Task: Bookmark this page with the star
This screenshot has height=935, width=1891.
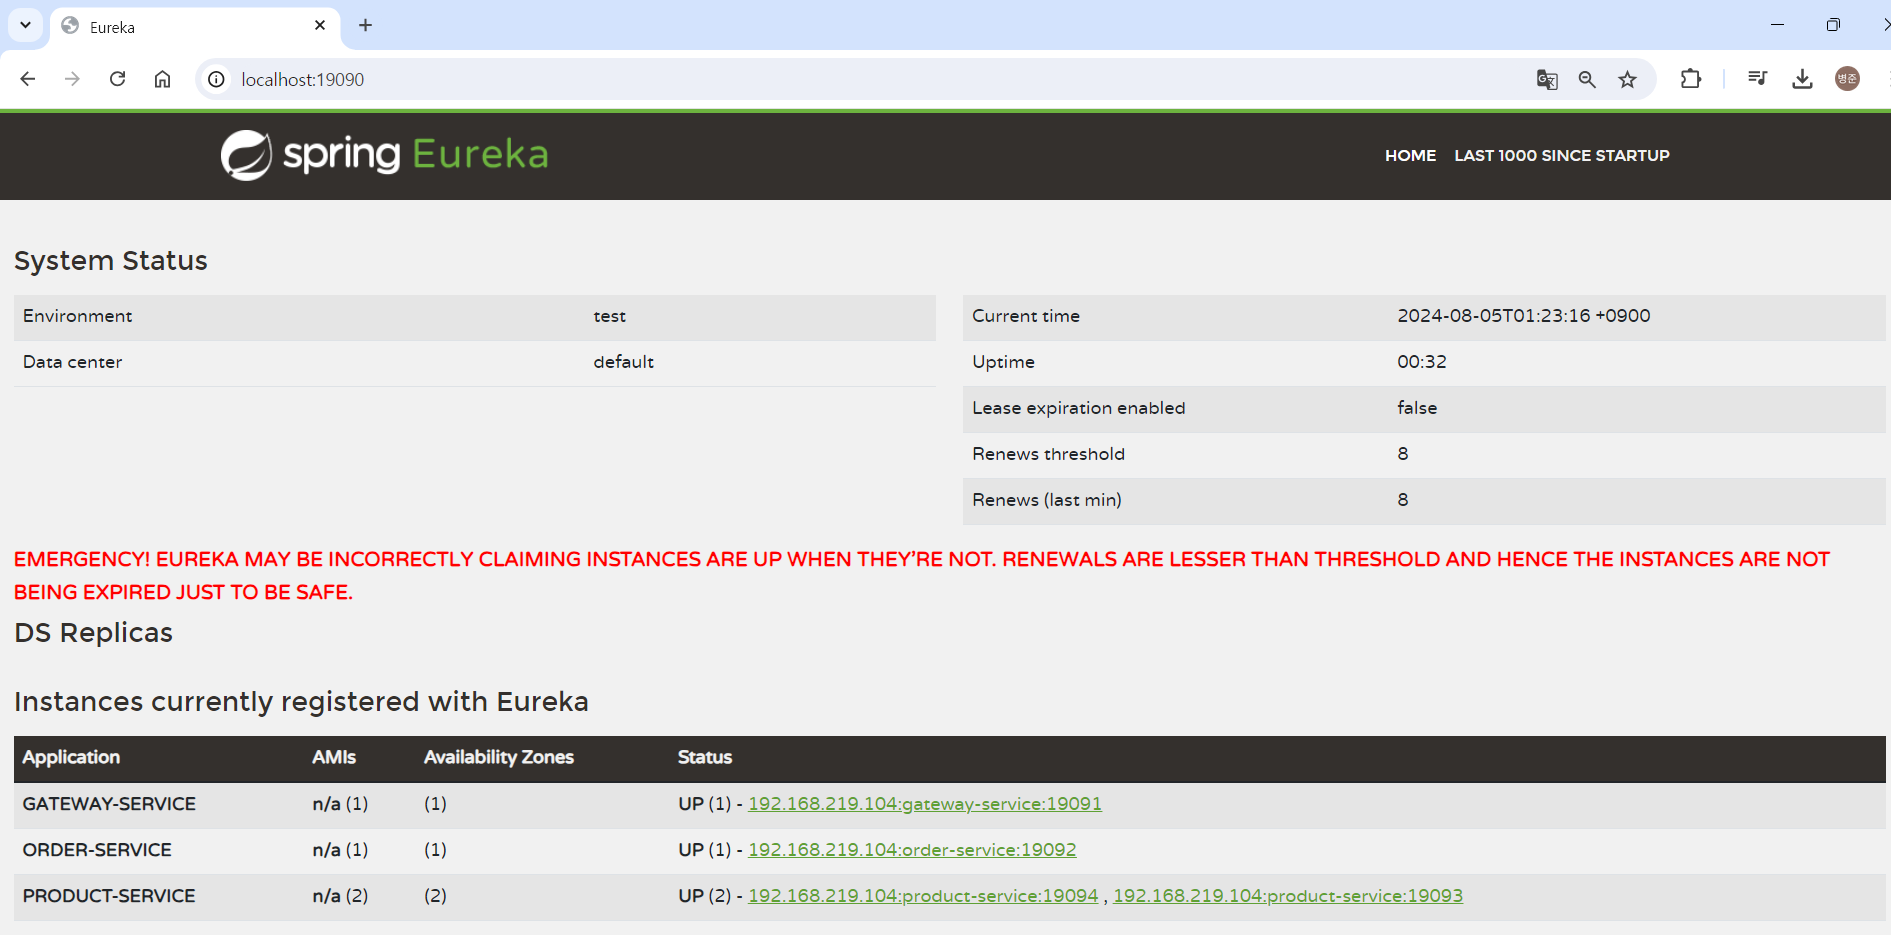Action: click(1628, 79)
